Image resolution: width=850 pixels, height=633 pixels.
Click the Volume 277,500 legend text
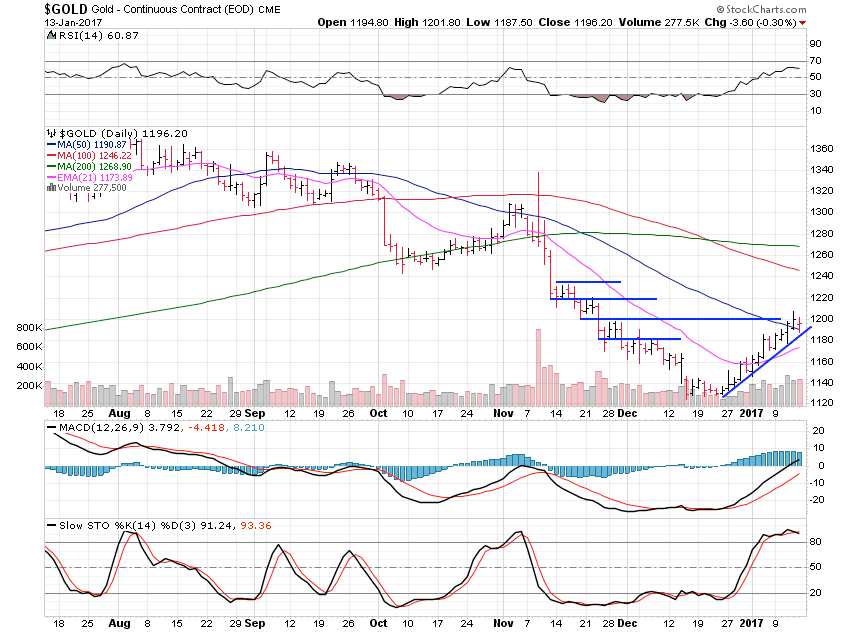[x=92, y=188]
